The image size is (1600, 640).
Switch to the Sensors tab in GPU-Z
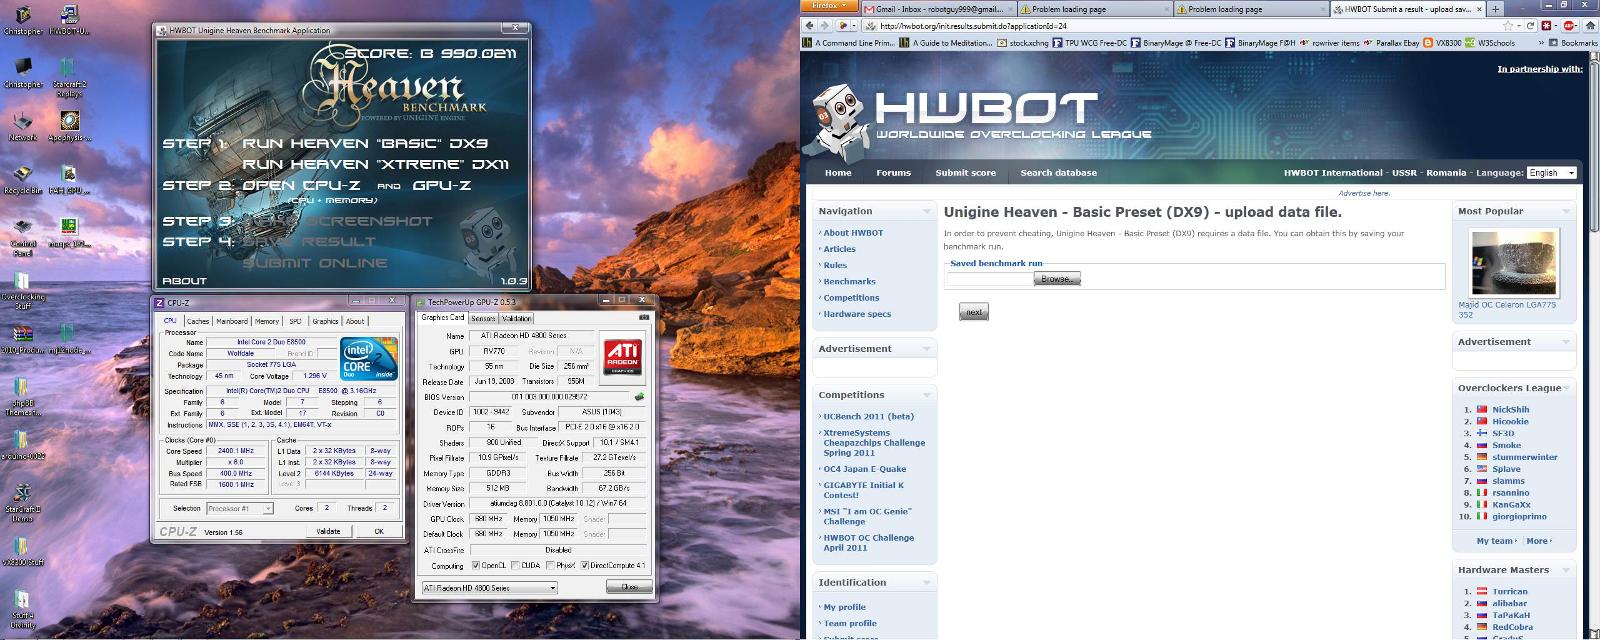click(x=483, y=318)
